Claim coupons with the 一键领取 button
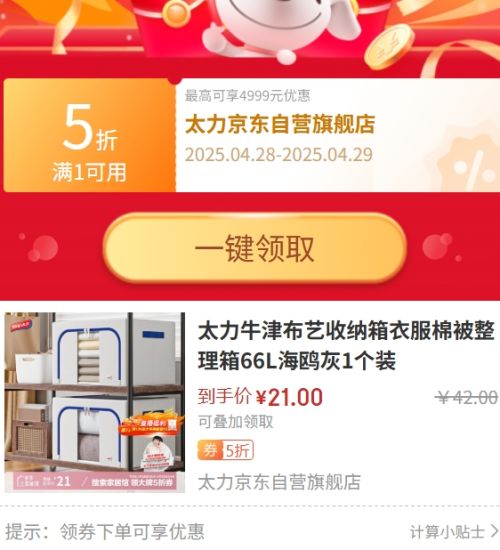500x550 pixels. [255, 248]
